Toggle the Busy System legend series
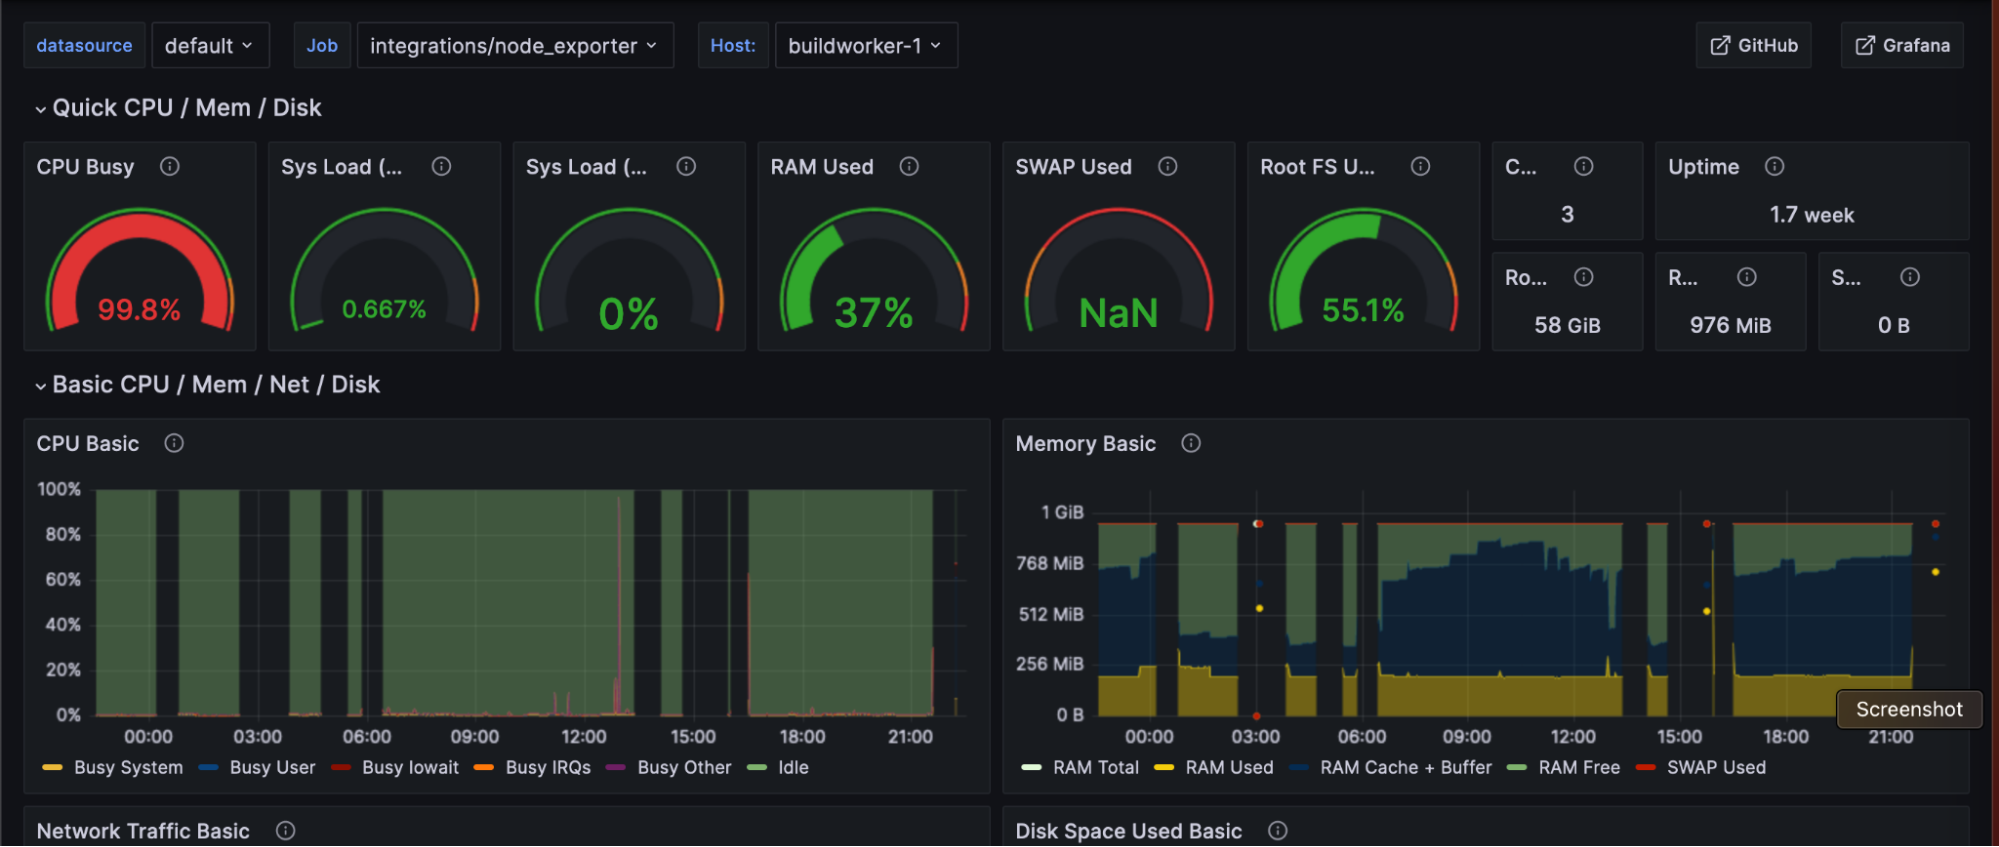The width and height of the screenshot is (1999, 847). pyautogui.click(x=128, y=767)
